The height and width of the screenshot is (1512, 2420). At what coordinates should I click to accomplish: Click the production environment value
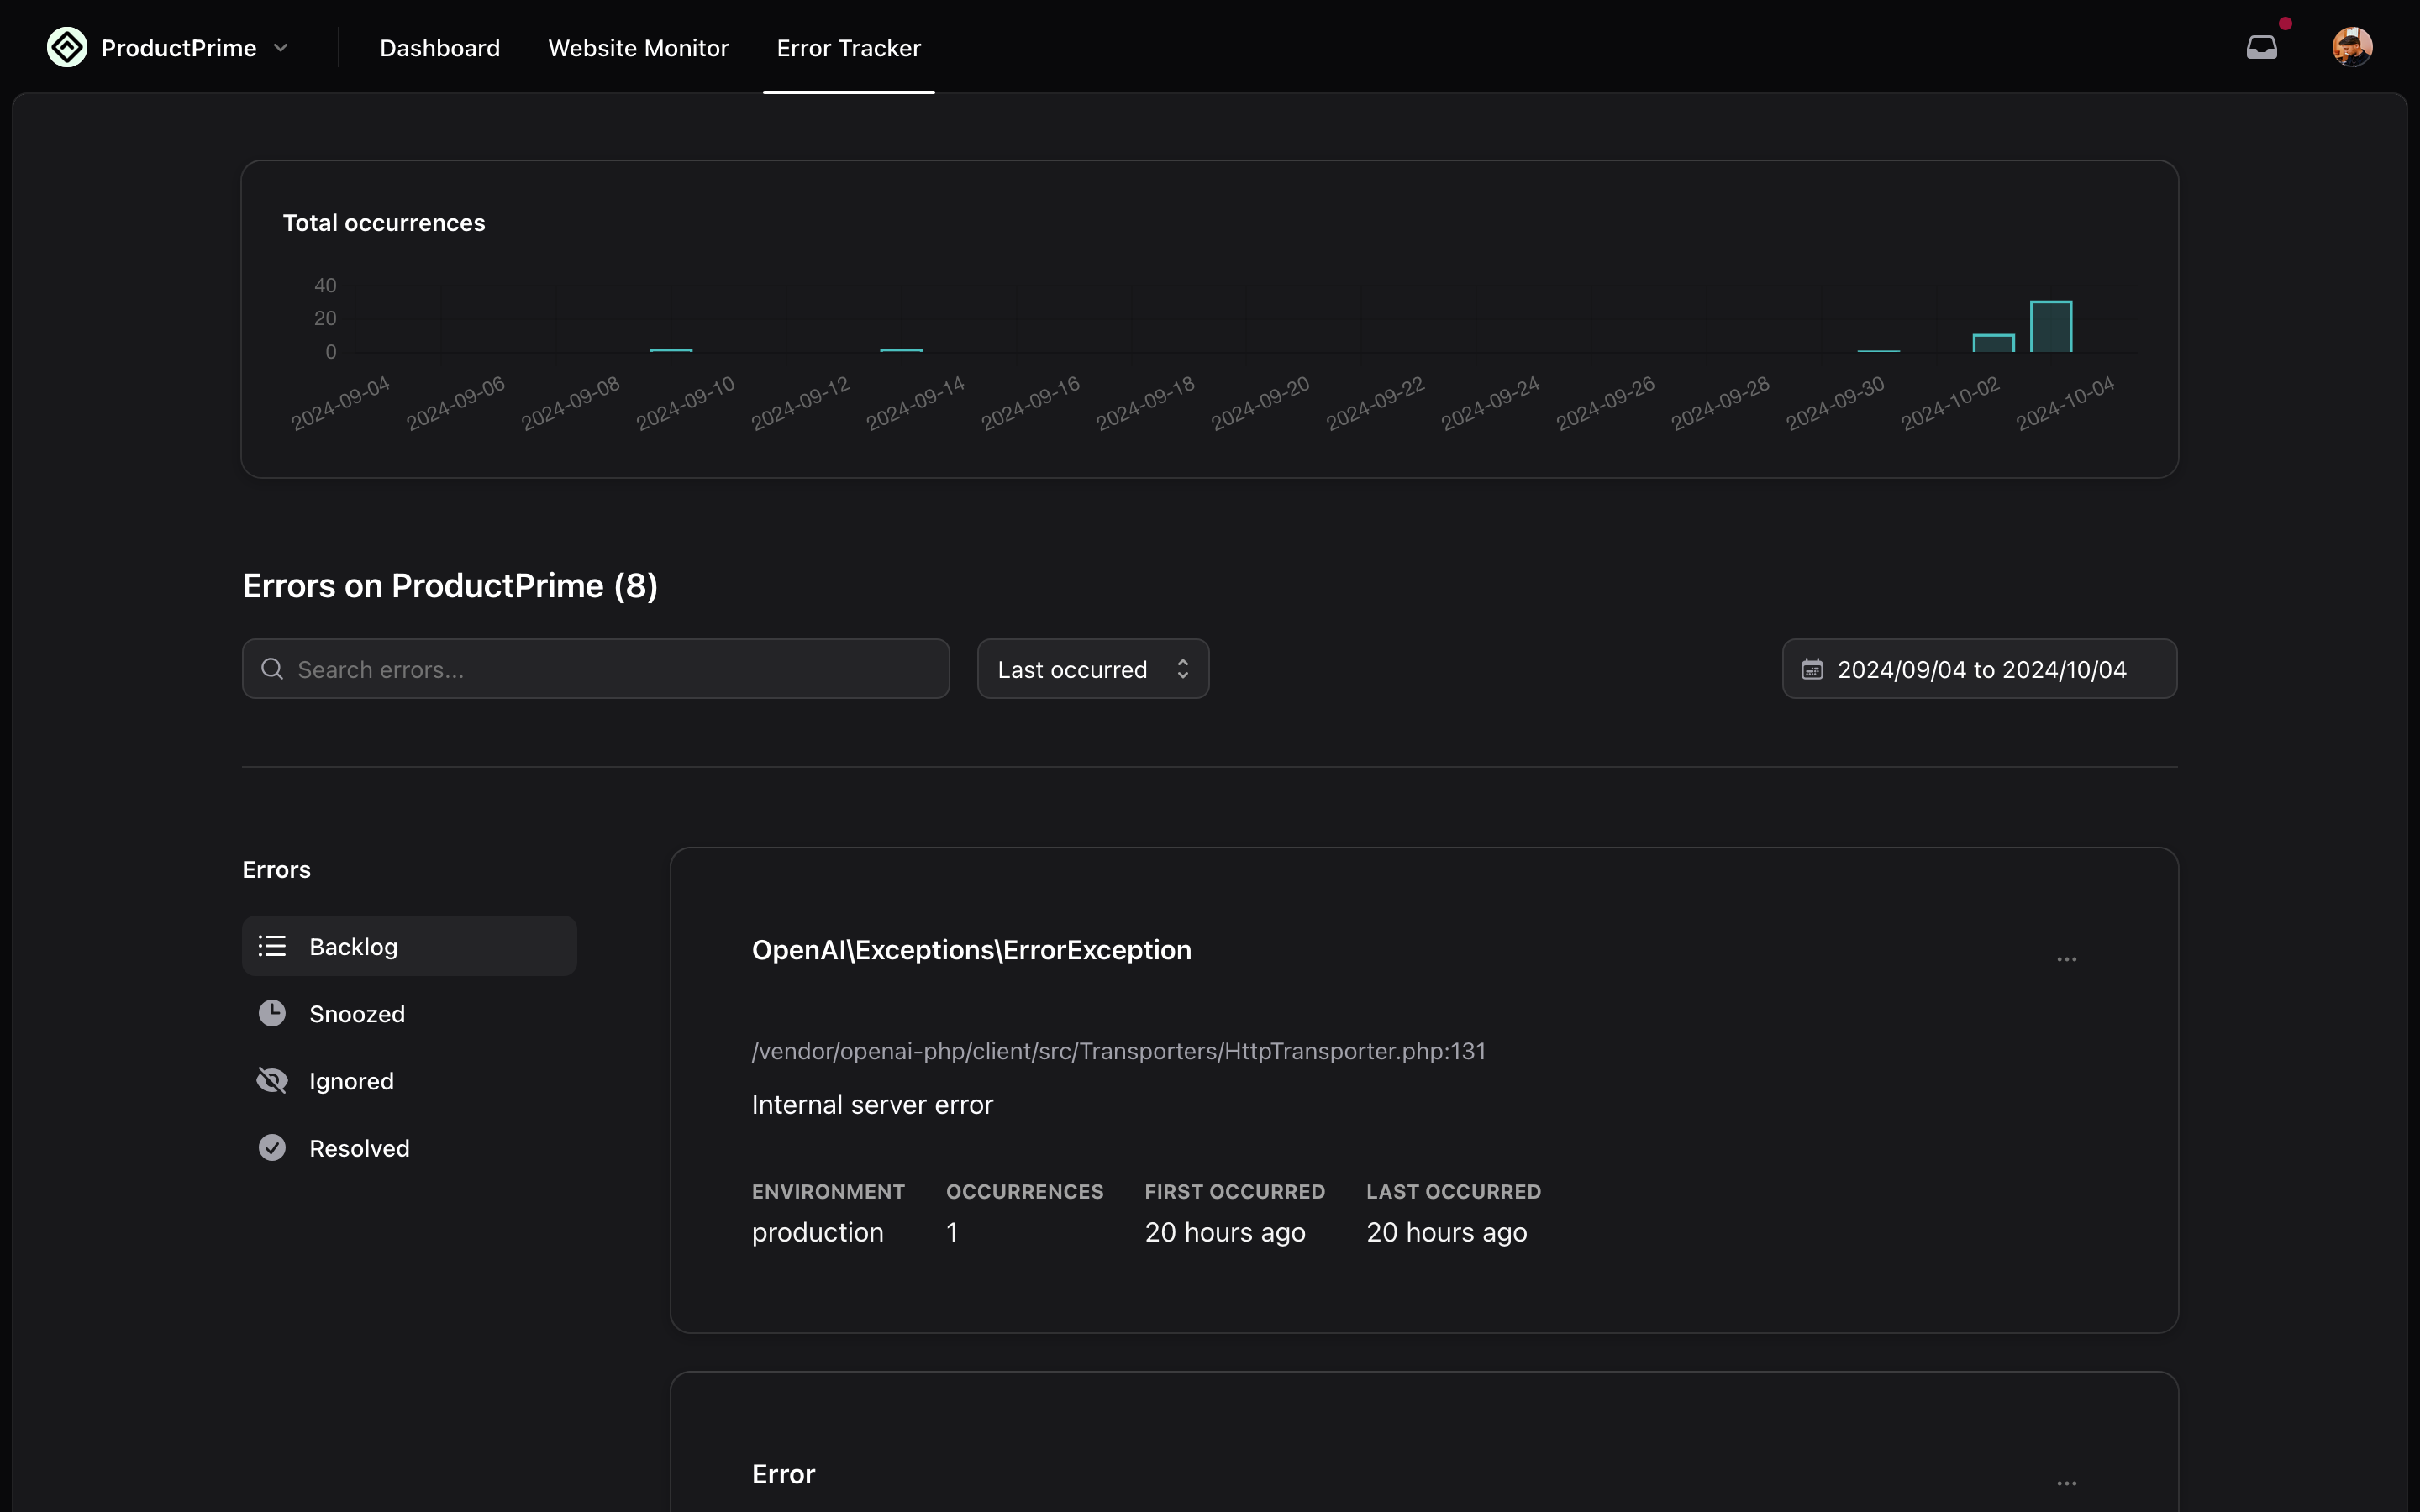[817, 1233]
